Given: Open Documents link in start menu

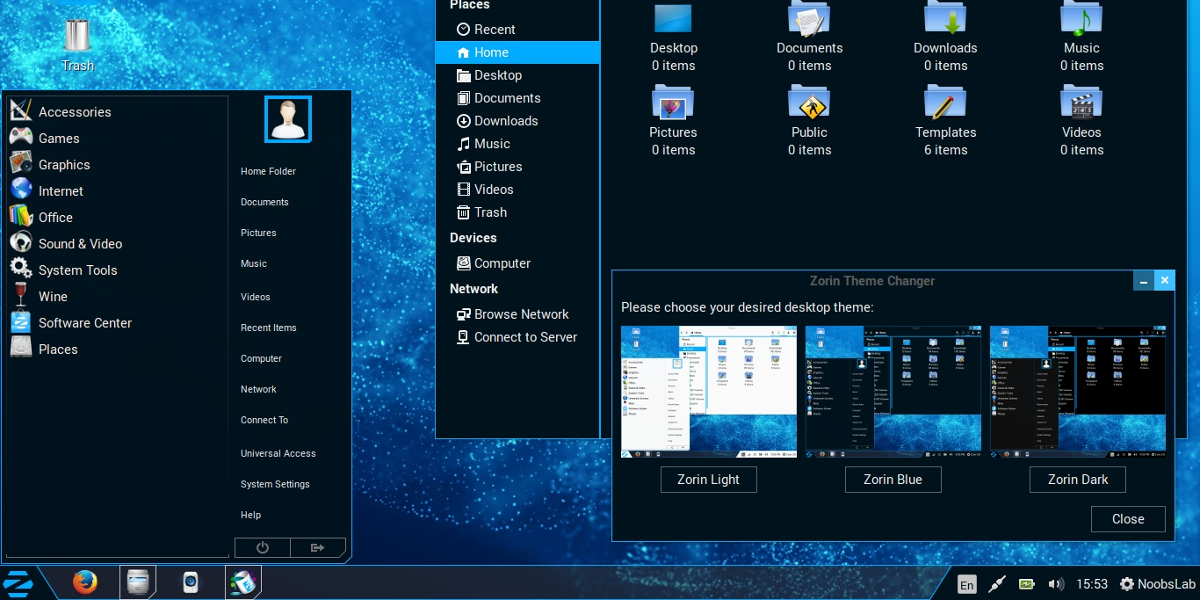Looking at the screenshot, I should [264, 202].
